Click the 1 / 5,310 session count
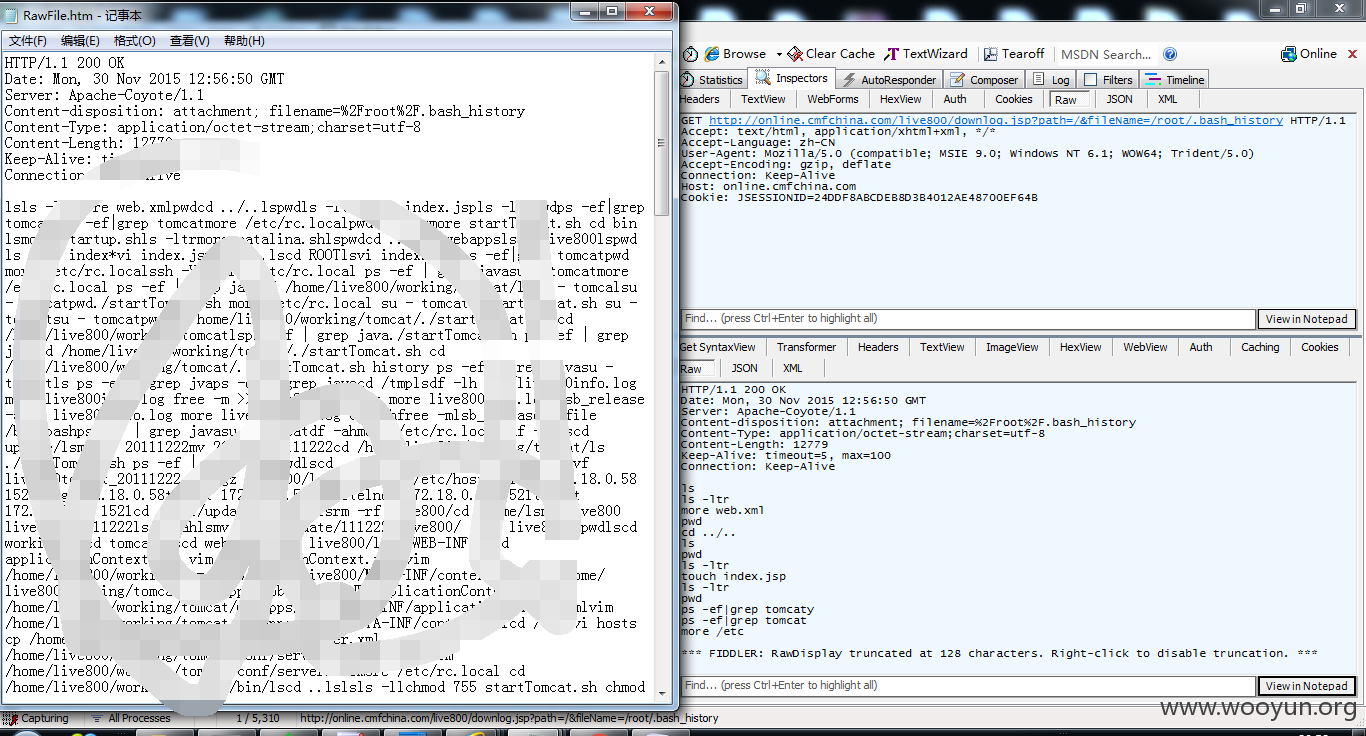 pos(257,718)
